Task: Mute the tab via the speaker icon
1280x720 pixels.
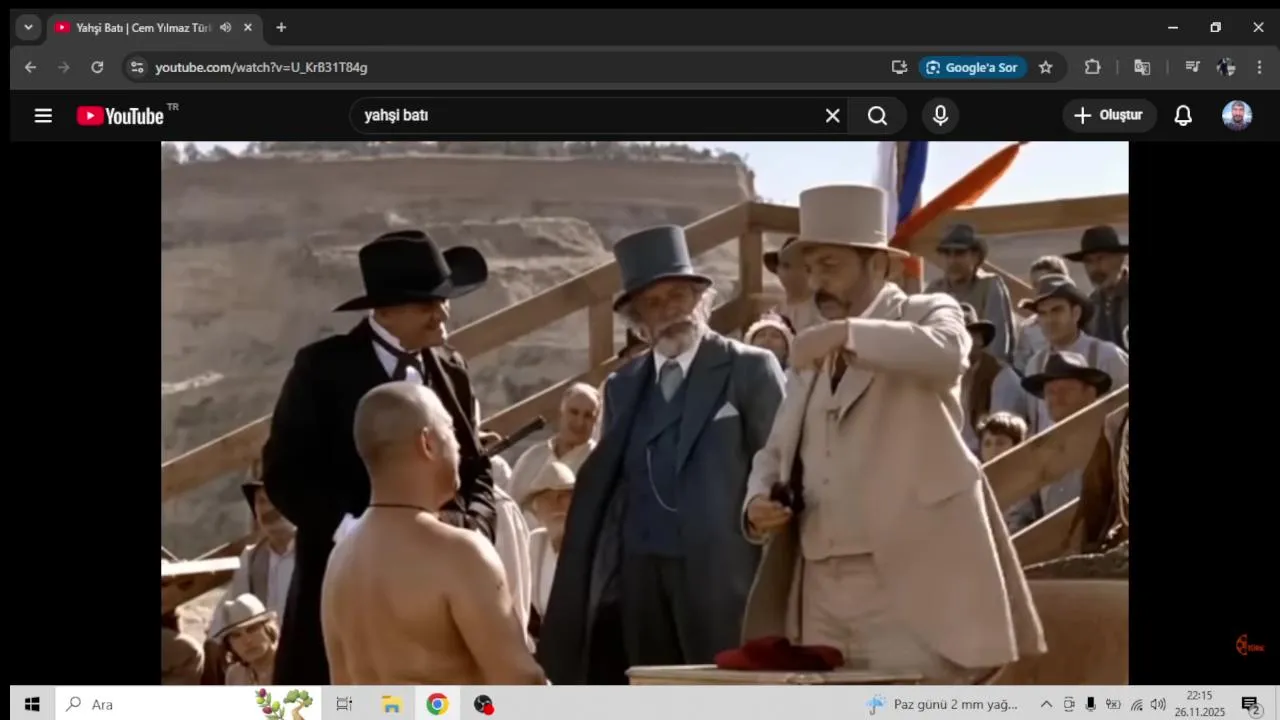Action: (x=225, y=28)
